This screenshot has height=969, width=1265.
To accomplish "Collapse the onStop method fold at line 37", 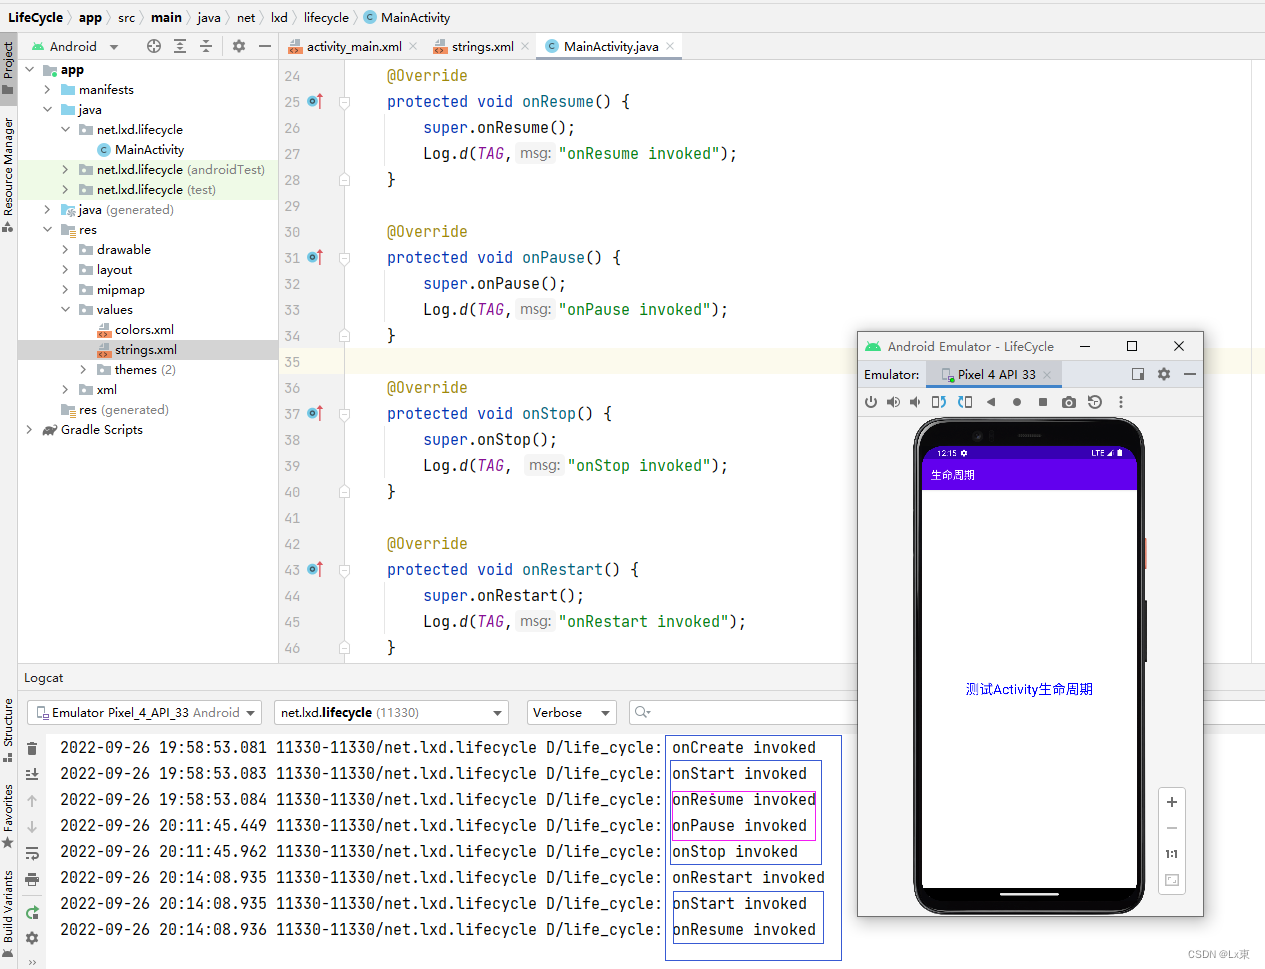I will [344, 413].
